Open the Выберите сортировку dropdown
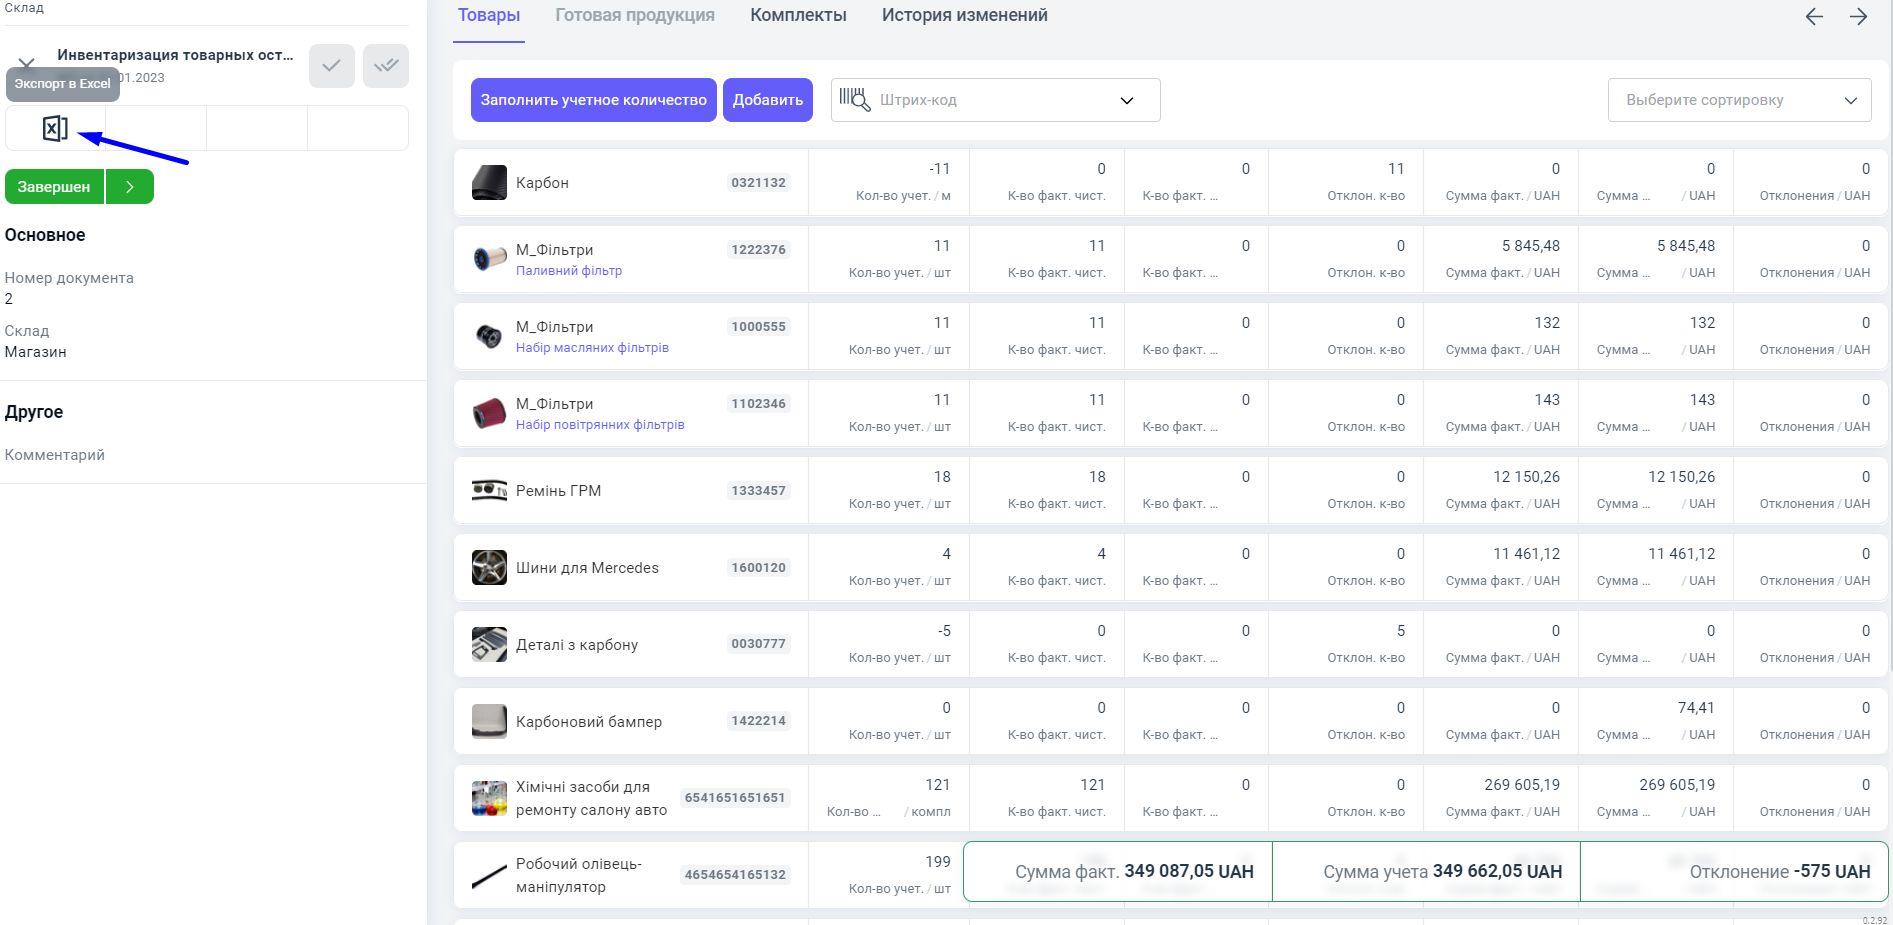The width and height of the screenshot is (1893, 925). tap(1739, 100)
